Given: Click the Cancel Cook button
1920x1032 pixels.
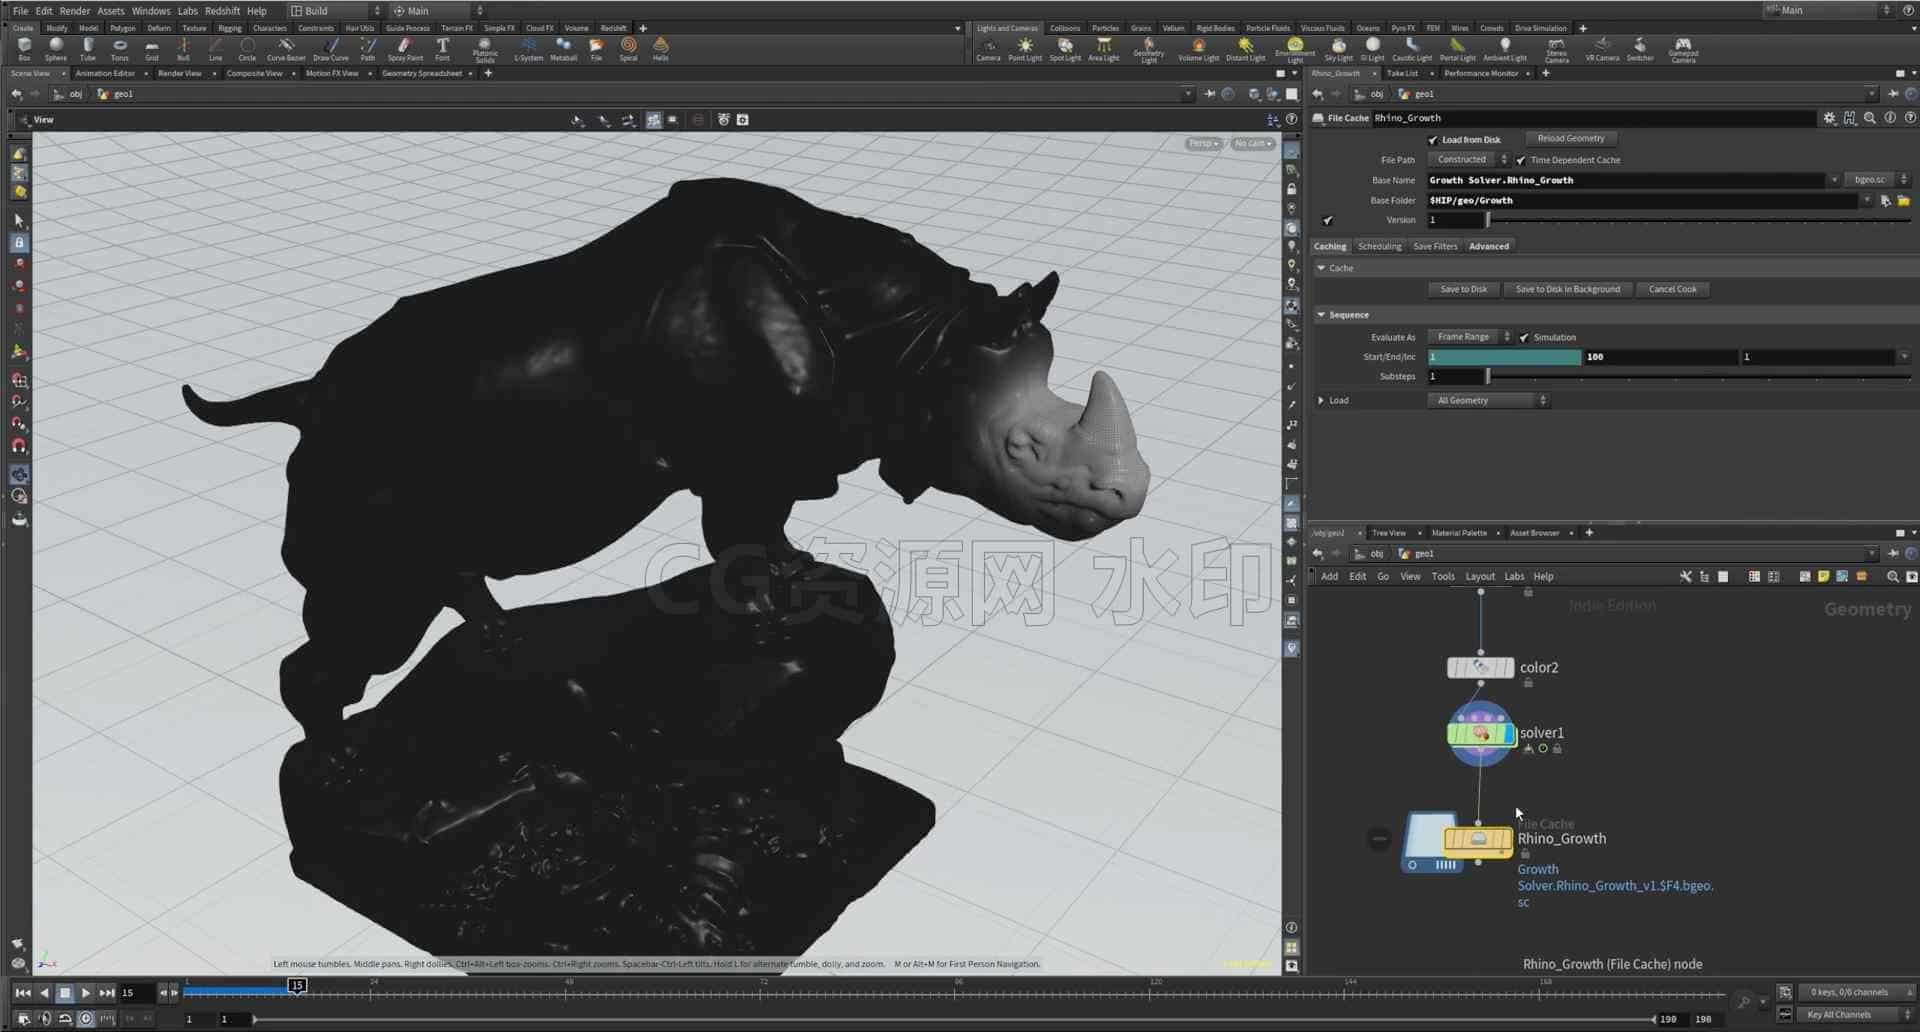Looking at the screenshot, I should (1672, 289).
